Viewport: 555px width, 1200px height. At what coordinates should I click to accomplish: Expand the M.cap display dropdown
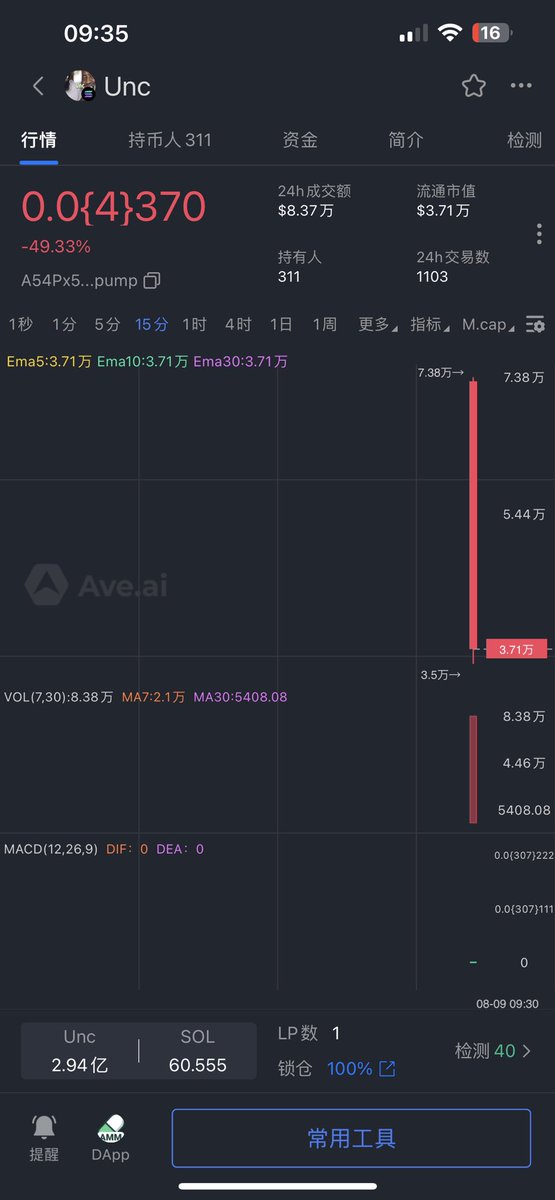point(490,324)
